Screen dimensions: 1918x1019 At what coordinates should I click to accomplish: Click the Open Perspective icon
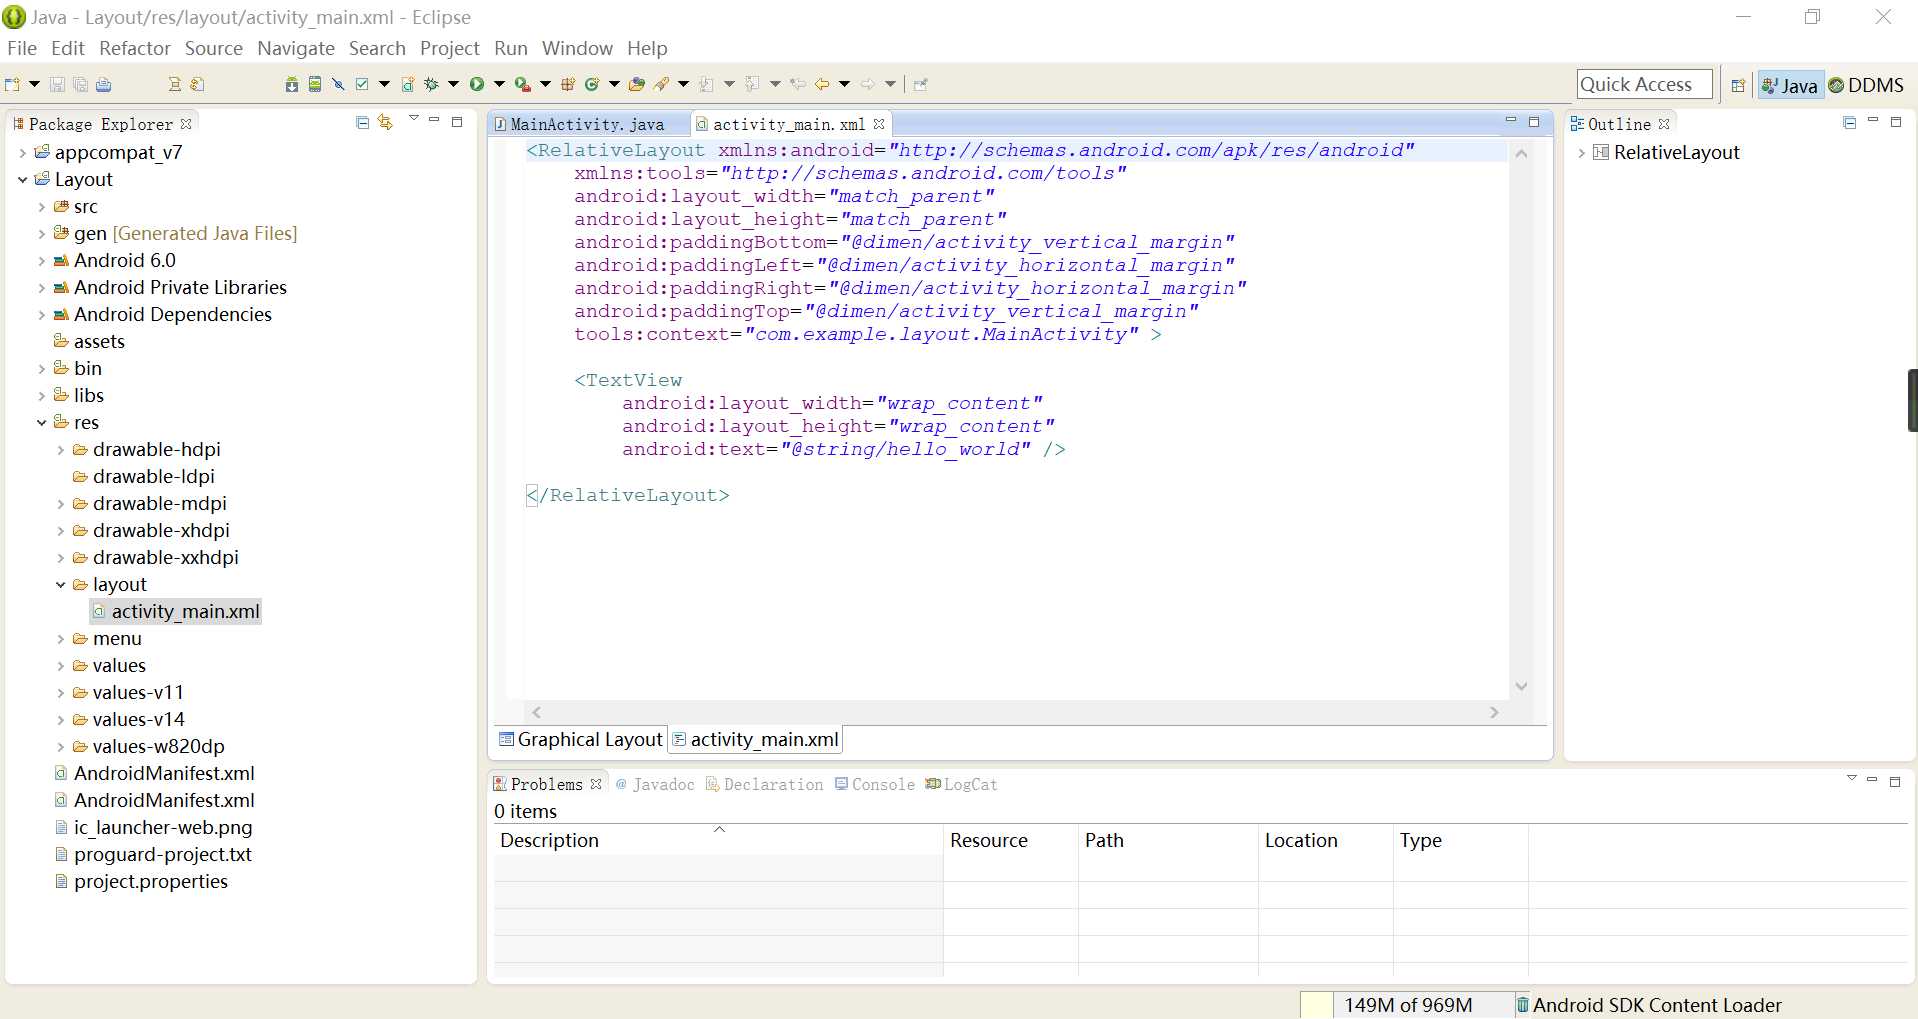(x=1738, y=85)
